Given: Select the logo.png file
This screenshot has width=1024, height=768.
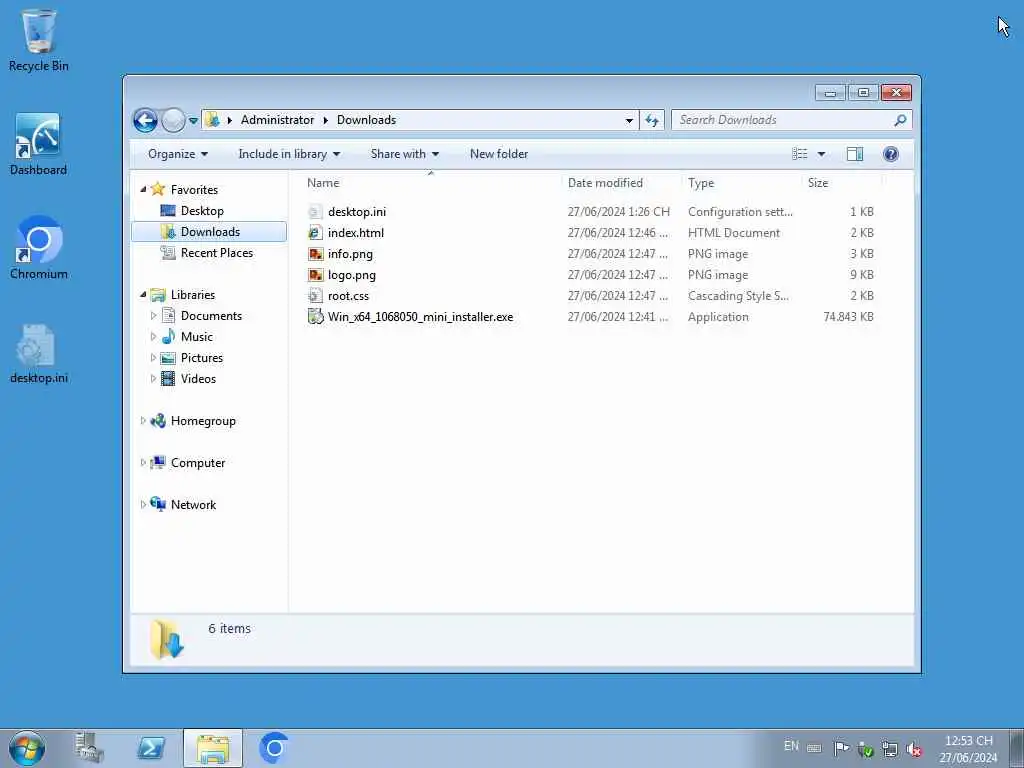Looking at the screenshot, I should coord(351,275).
